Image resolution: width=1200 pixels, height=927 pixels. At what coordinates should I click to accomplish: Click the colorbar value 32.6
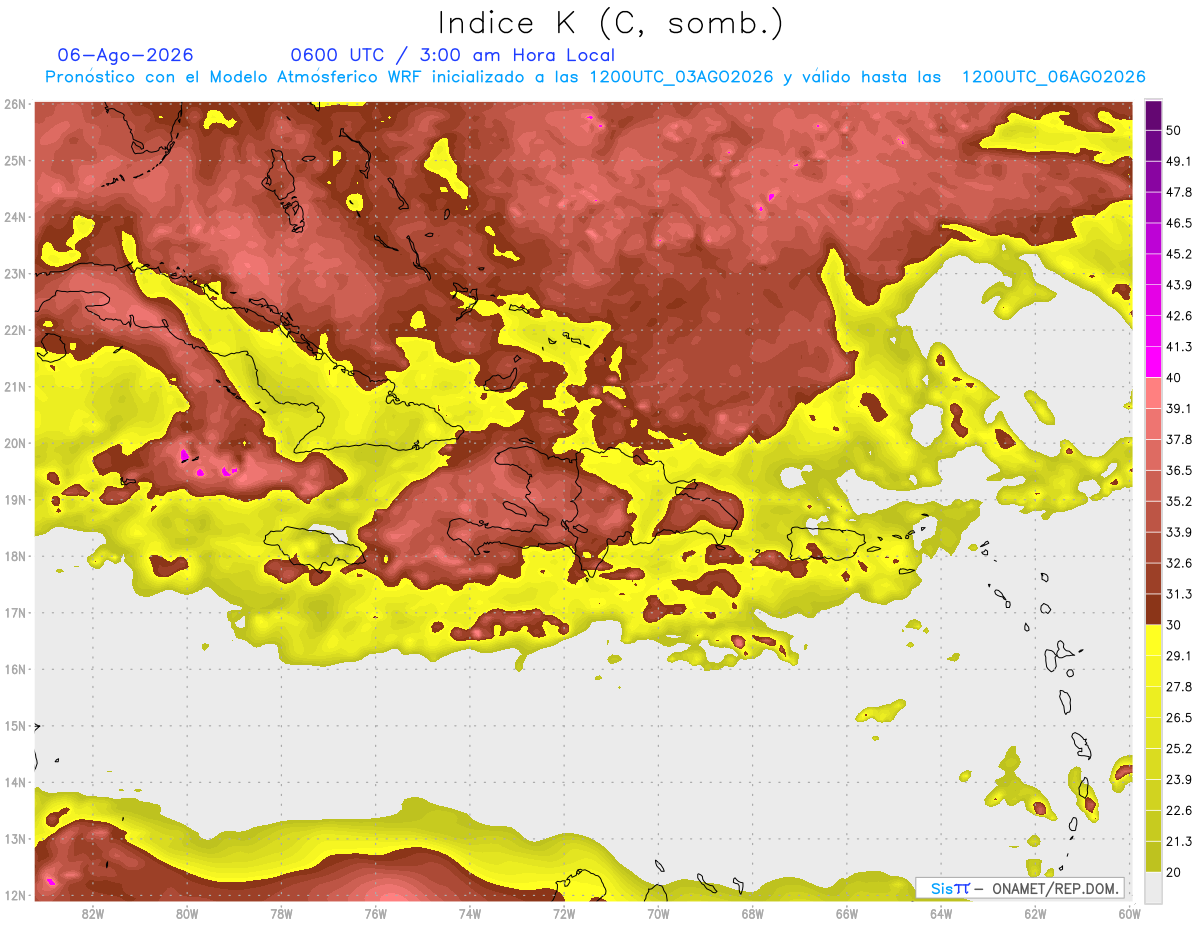1179,563
